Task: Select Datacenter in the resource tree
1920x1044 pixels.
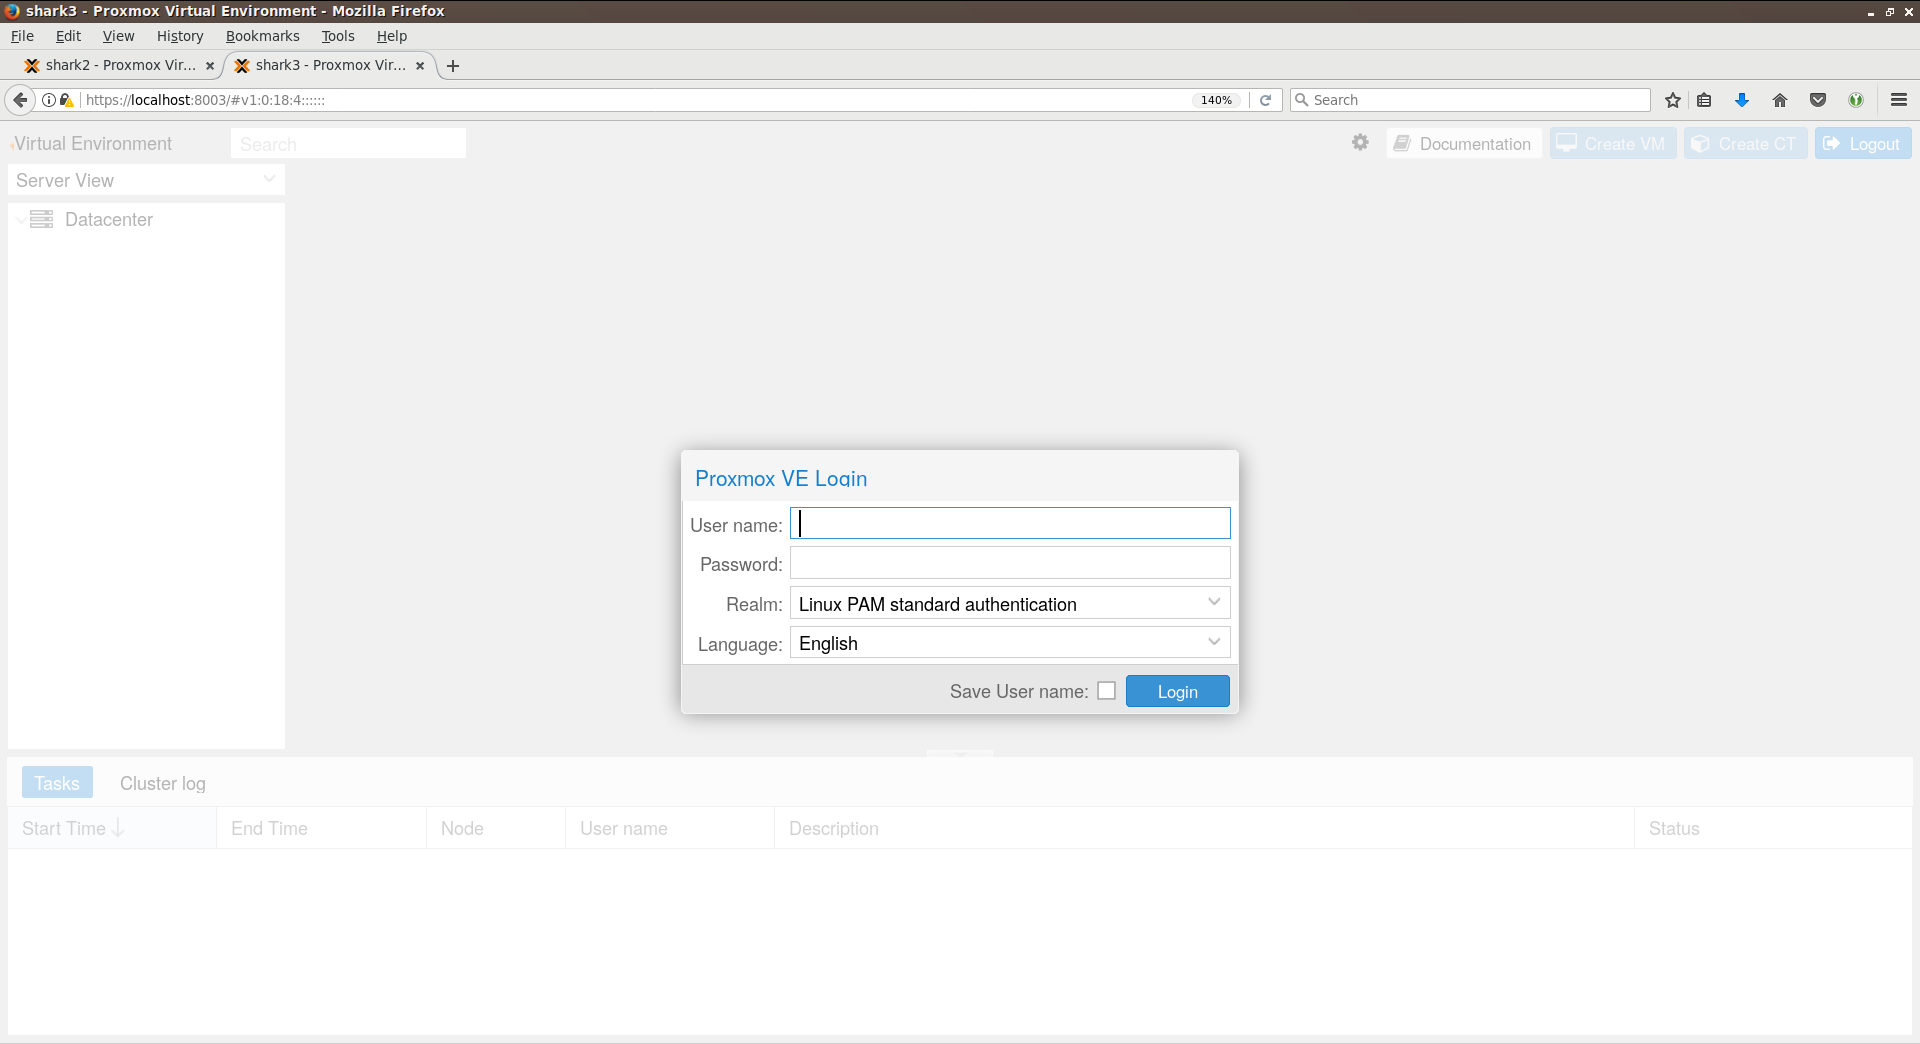Action: tap(108, 219)
